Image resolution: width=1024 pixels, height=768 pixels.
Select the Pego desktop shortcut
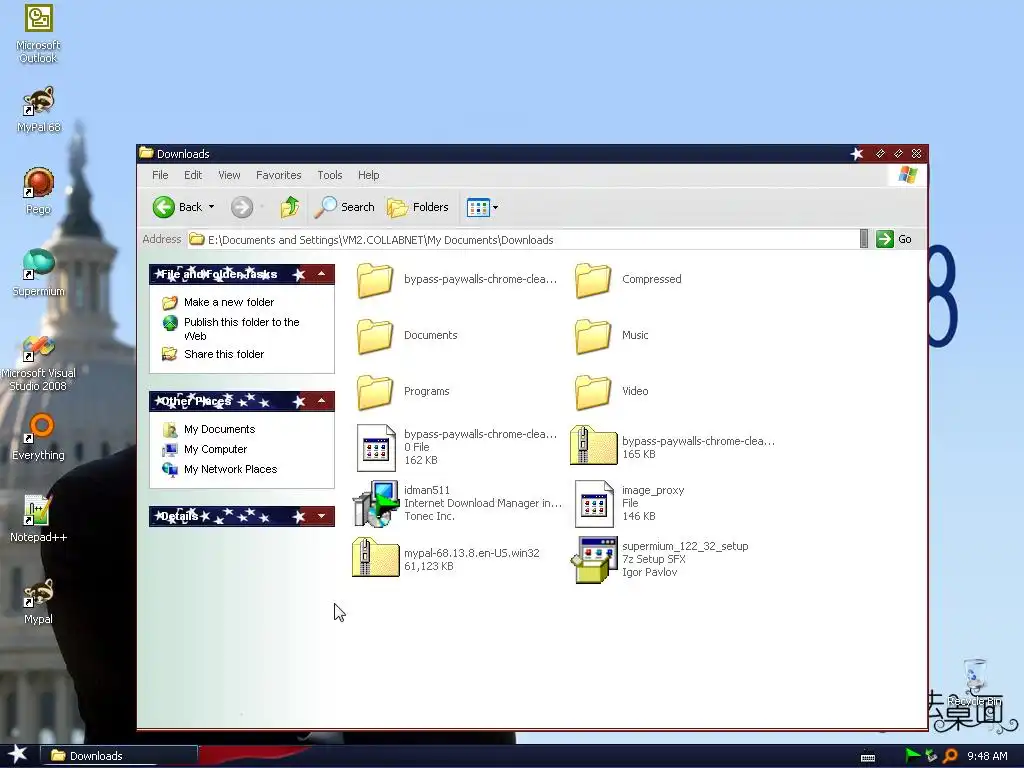coord(39,191)
